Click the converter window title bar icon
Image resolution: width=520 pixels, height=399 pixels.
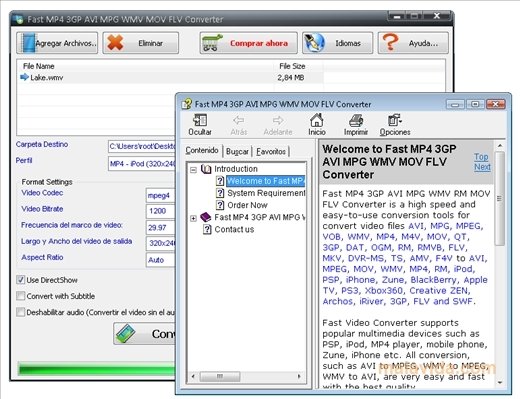pos(19,19)
